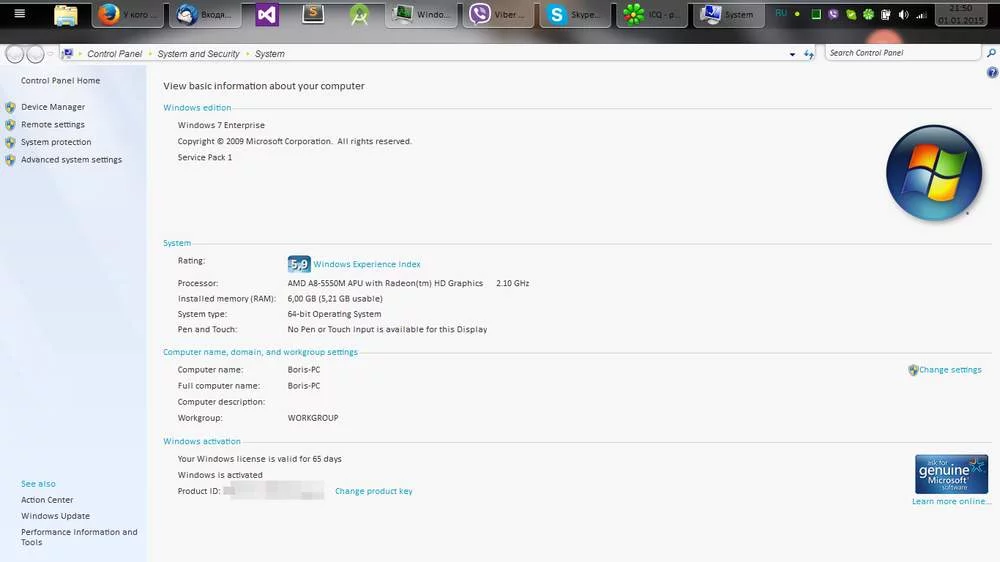Image resolution: width=1000 pixels, height=562 pixels.
Task: Open recent pages dropdown beside Forward button
Action: (50, 54)
